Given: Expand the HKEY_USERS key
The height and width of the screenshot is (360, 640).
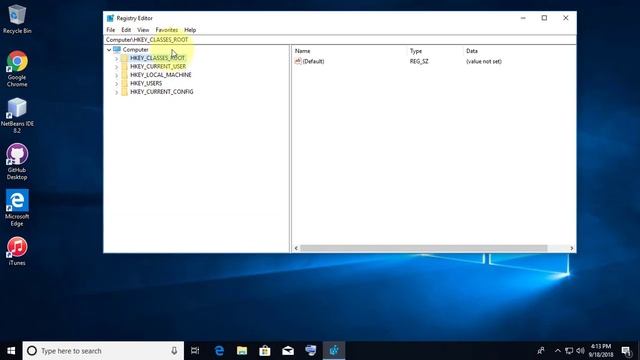Looking at the screenshot, I should click(x=117, y=84).
